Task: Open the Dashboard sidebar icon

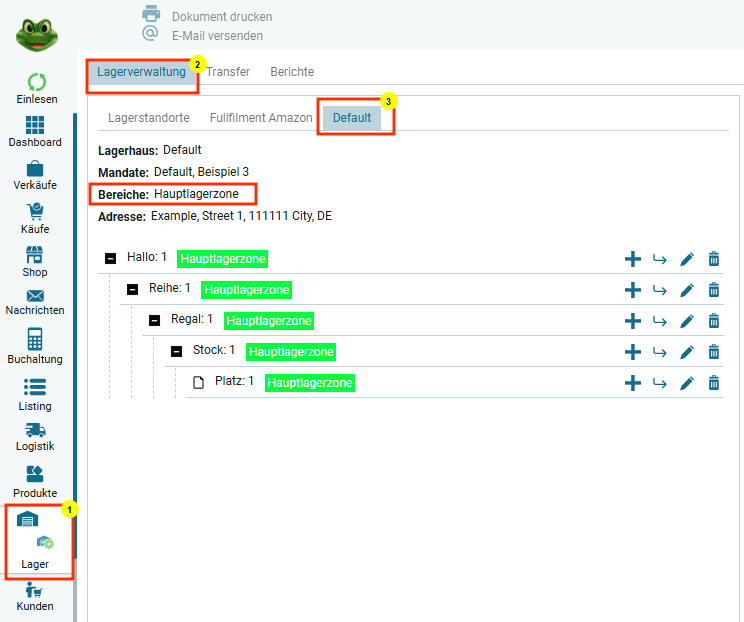Action: 35,126
